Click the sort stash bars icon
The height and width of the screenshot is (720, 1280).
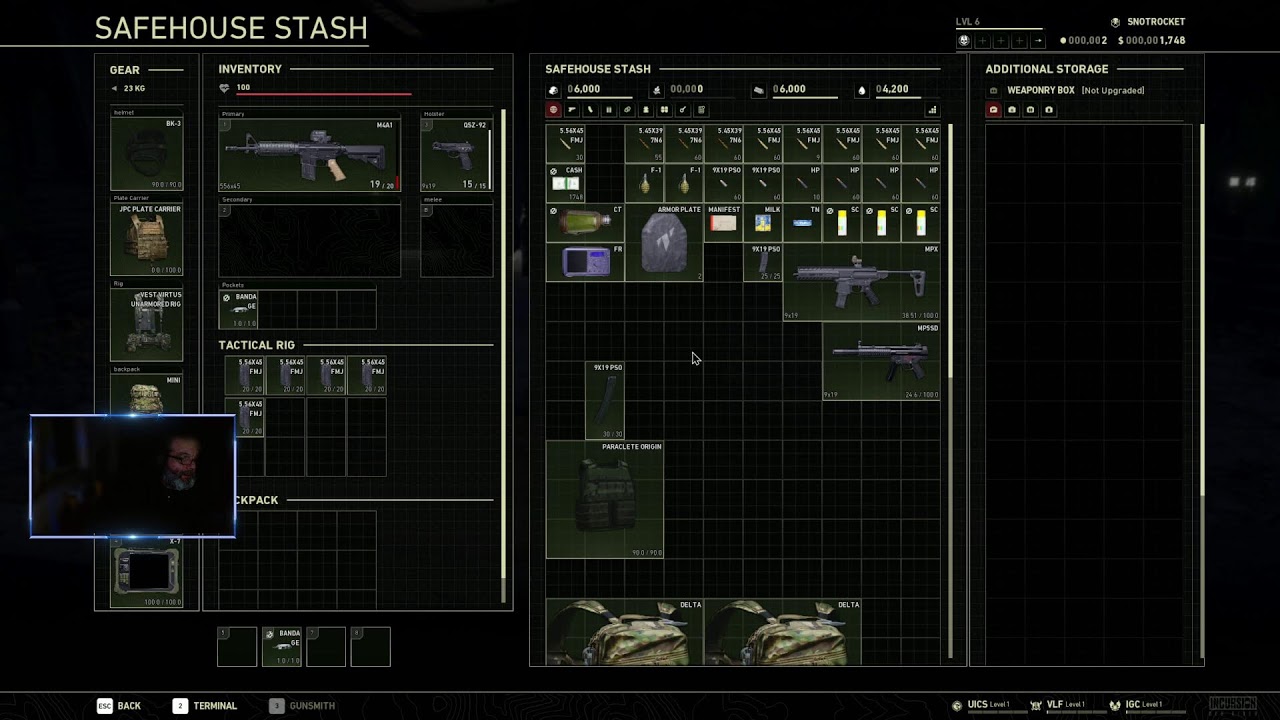pyautogui.click(x=932, y=110)
